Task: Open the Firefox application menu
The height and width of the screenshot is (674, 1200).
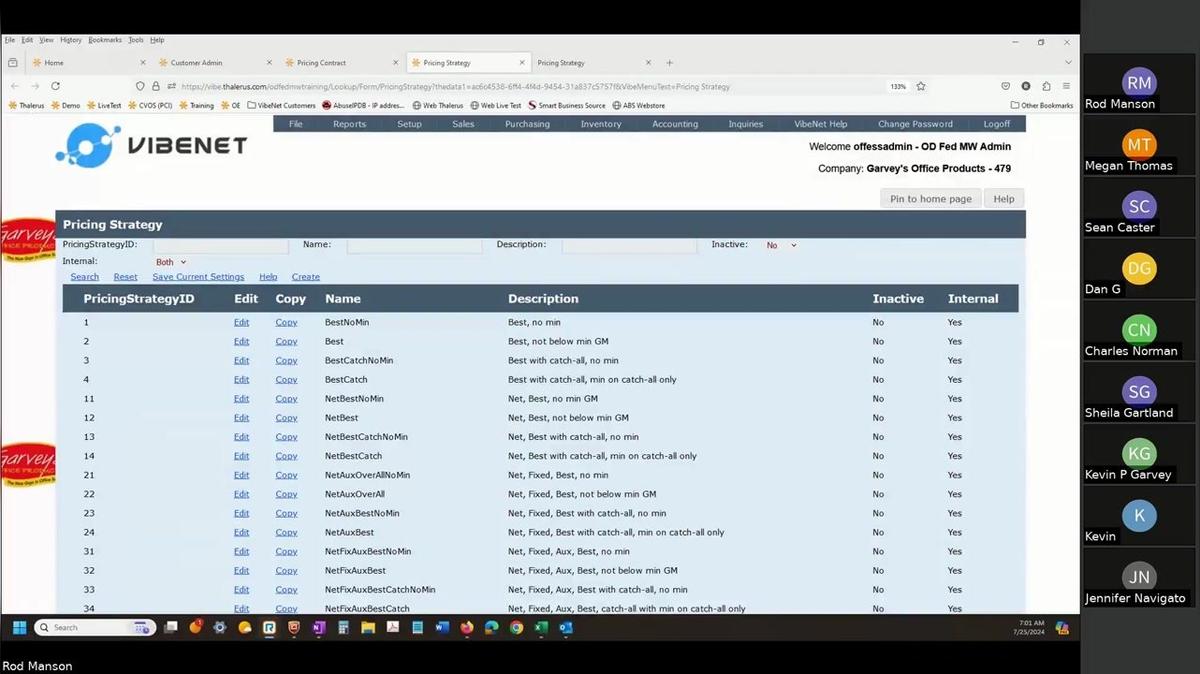Action: [x=1066, y=86]
